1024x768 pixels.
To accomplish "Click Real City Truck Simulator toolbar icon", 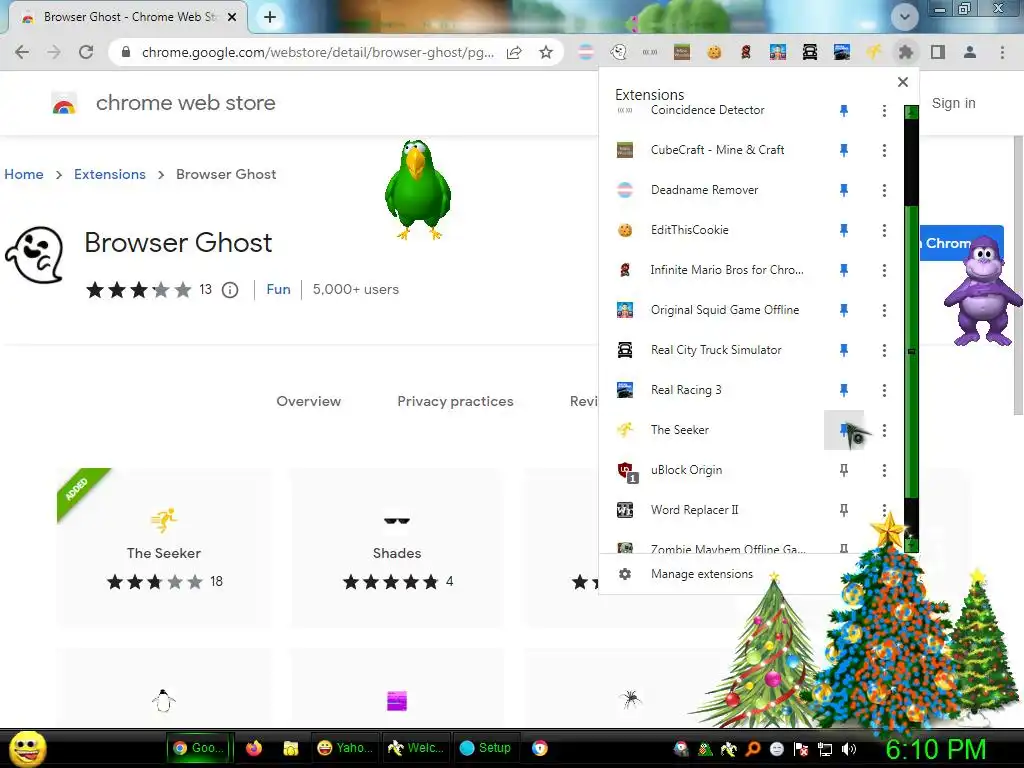I will pyautogui.click(x=810, y=52).
